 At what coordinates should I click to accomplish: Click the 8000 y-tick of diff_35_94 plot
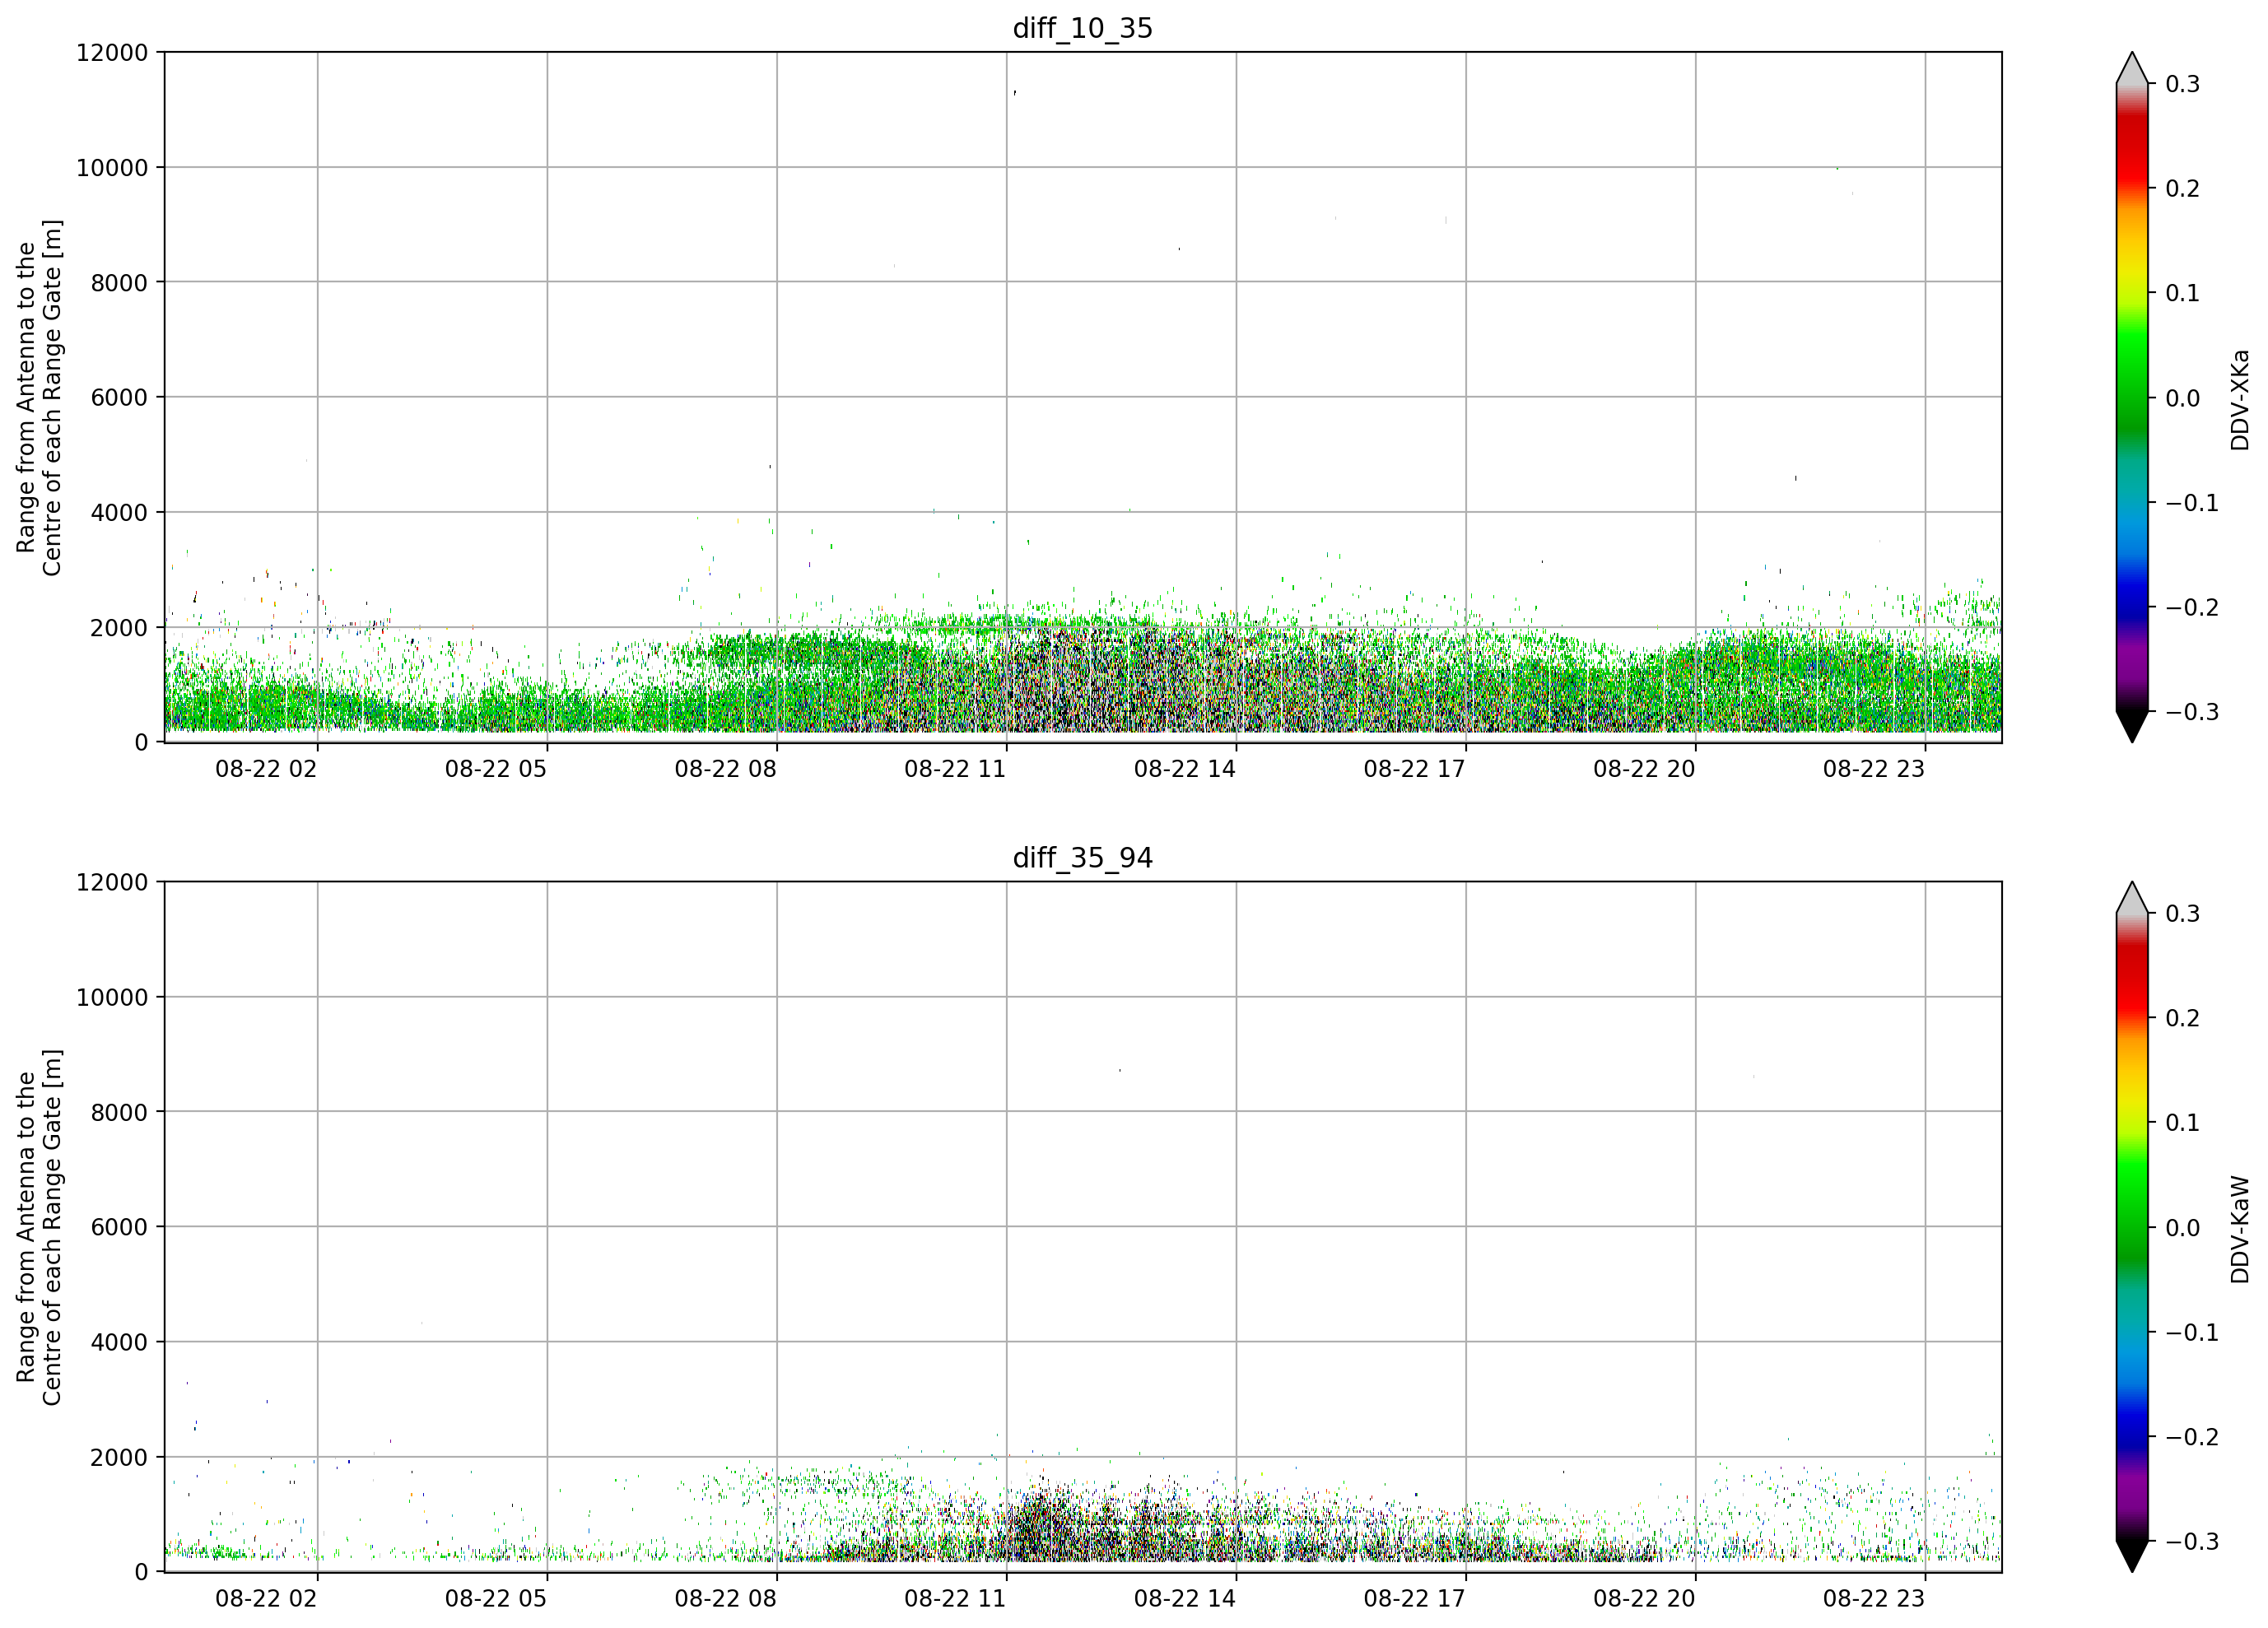[x=119, y=1113]
